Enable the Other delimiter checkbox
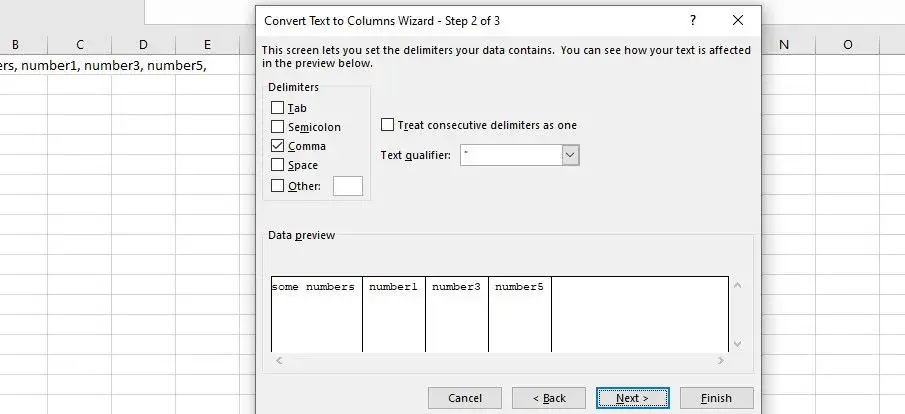Viewport: 905px width, 414px height. pyautogui.click(x=278, y=185)
